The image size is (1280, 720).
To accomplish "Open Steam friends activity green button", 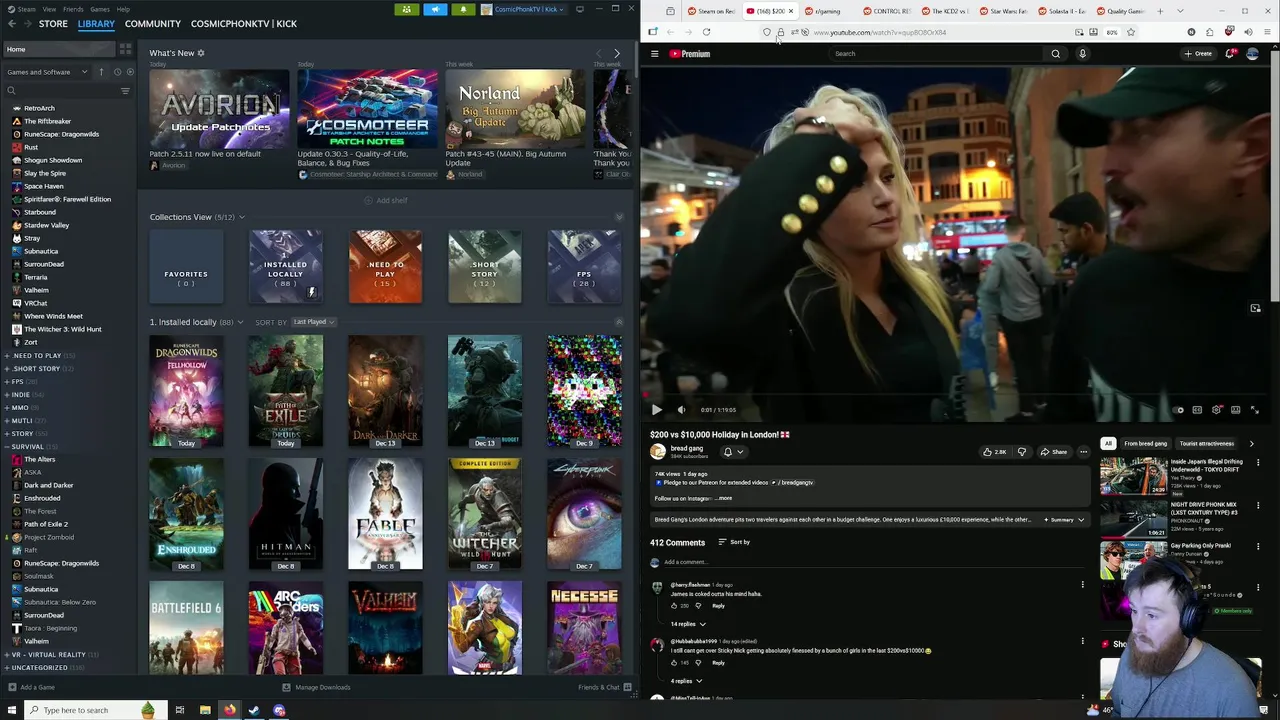I will click(x=406, y=9).
